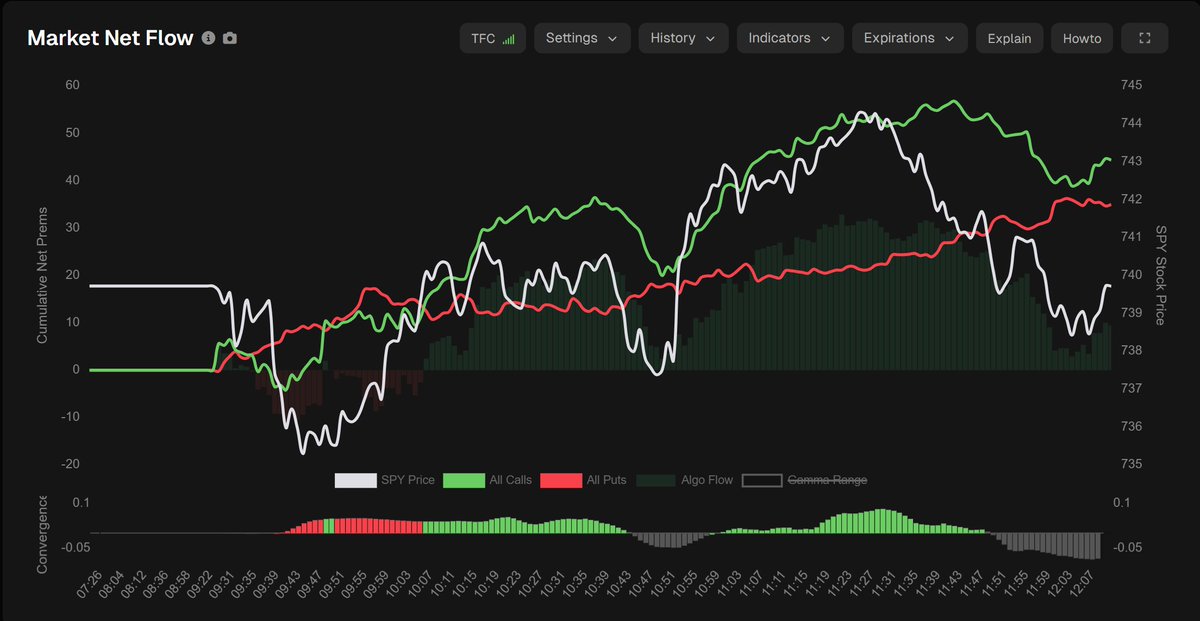Expand the Indicators dropdown menu
Screen dimensions: 1200x621
pos(790,38)
